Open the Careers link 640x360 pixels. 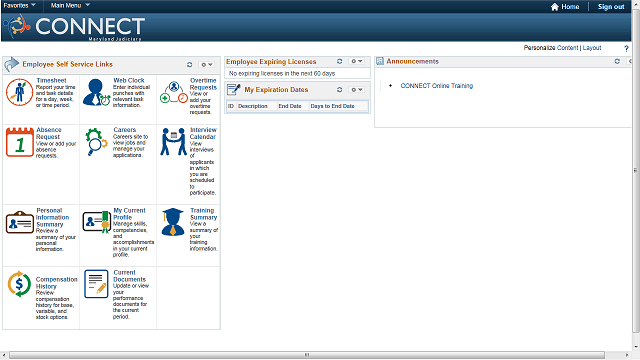click(x=124, y=130)
